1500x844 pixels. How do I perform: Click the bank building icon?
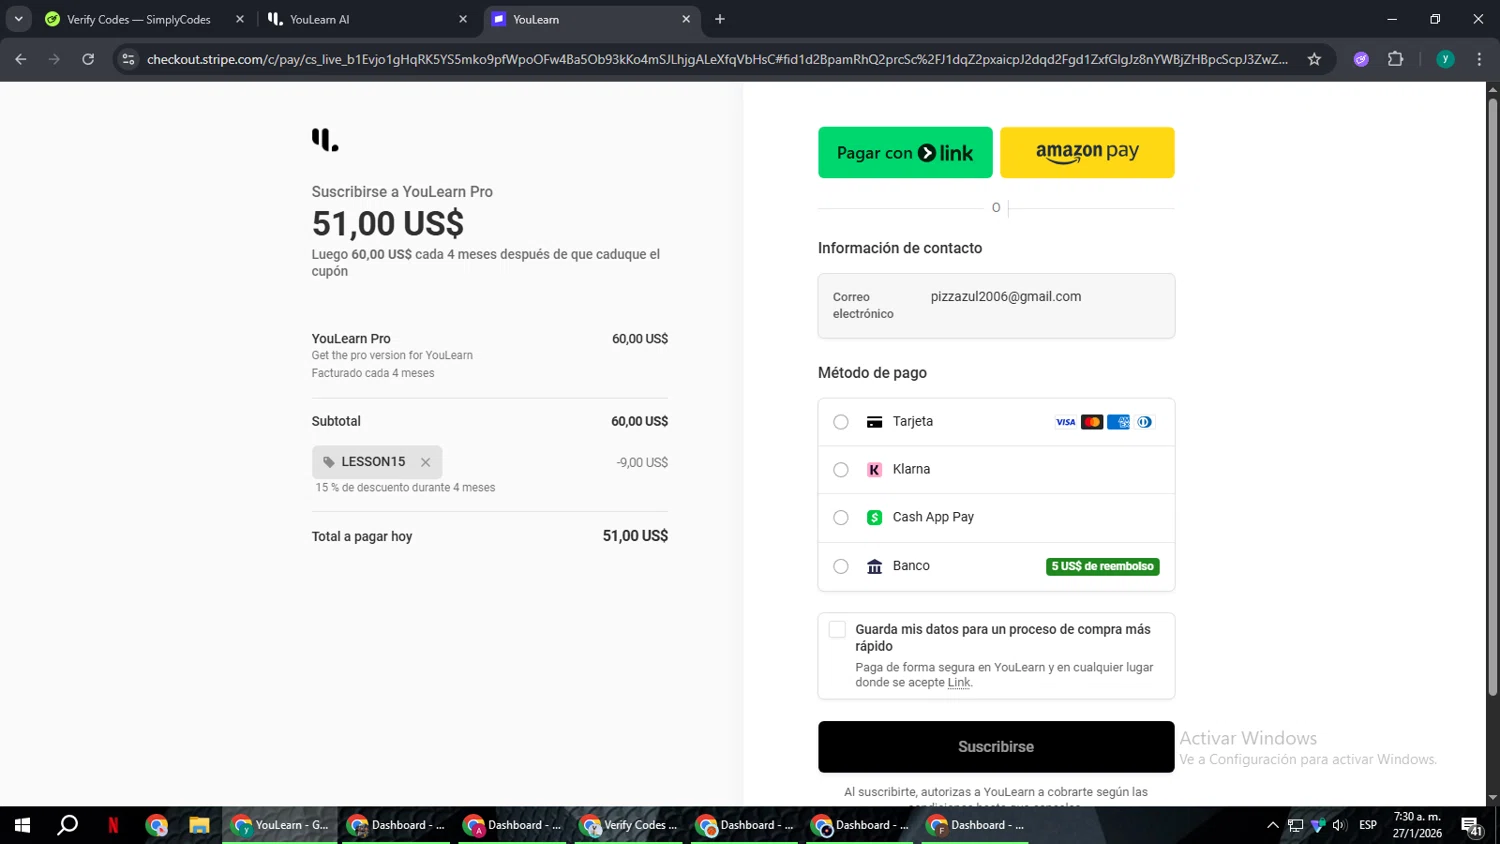click(x=874, y=566)
